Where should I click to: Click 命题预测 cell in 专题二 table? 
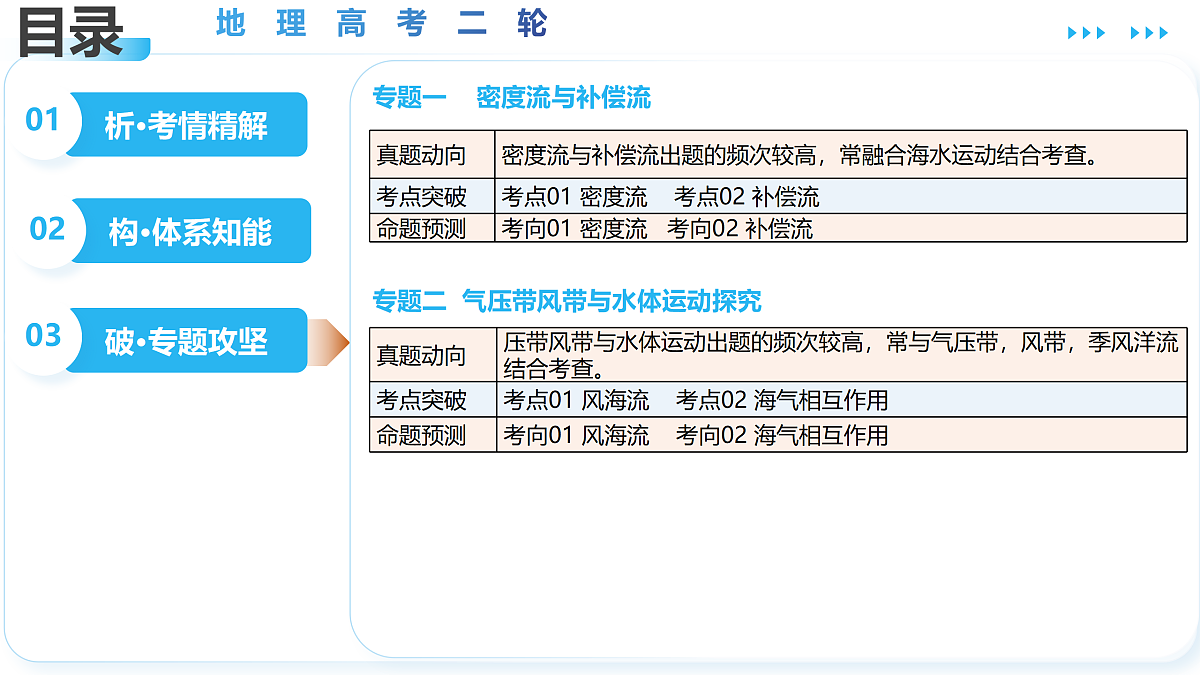tap(432, 435)
